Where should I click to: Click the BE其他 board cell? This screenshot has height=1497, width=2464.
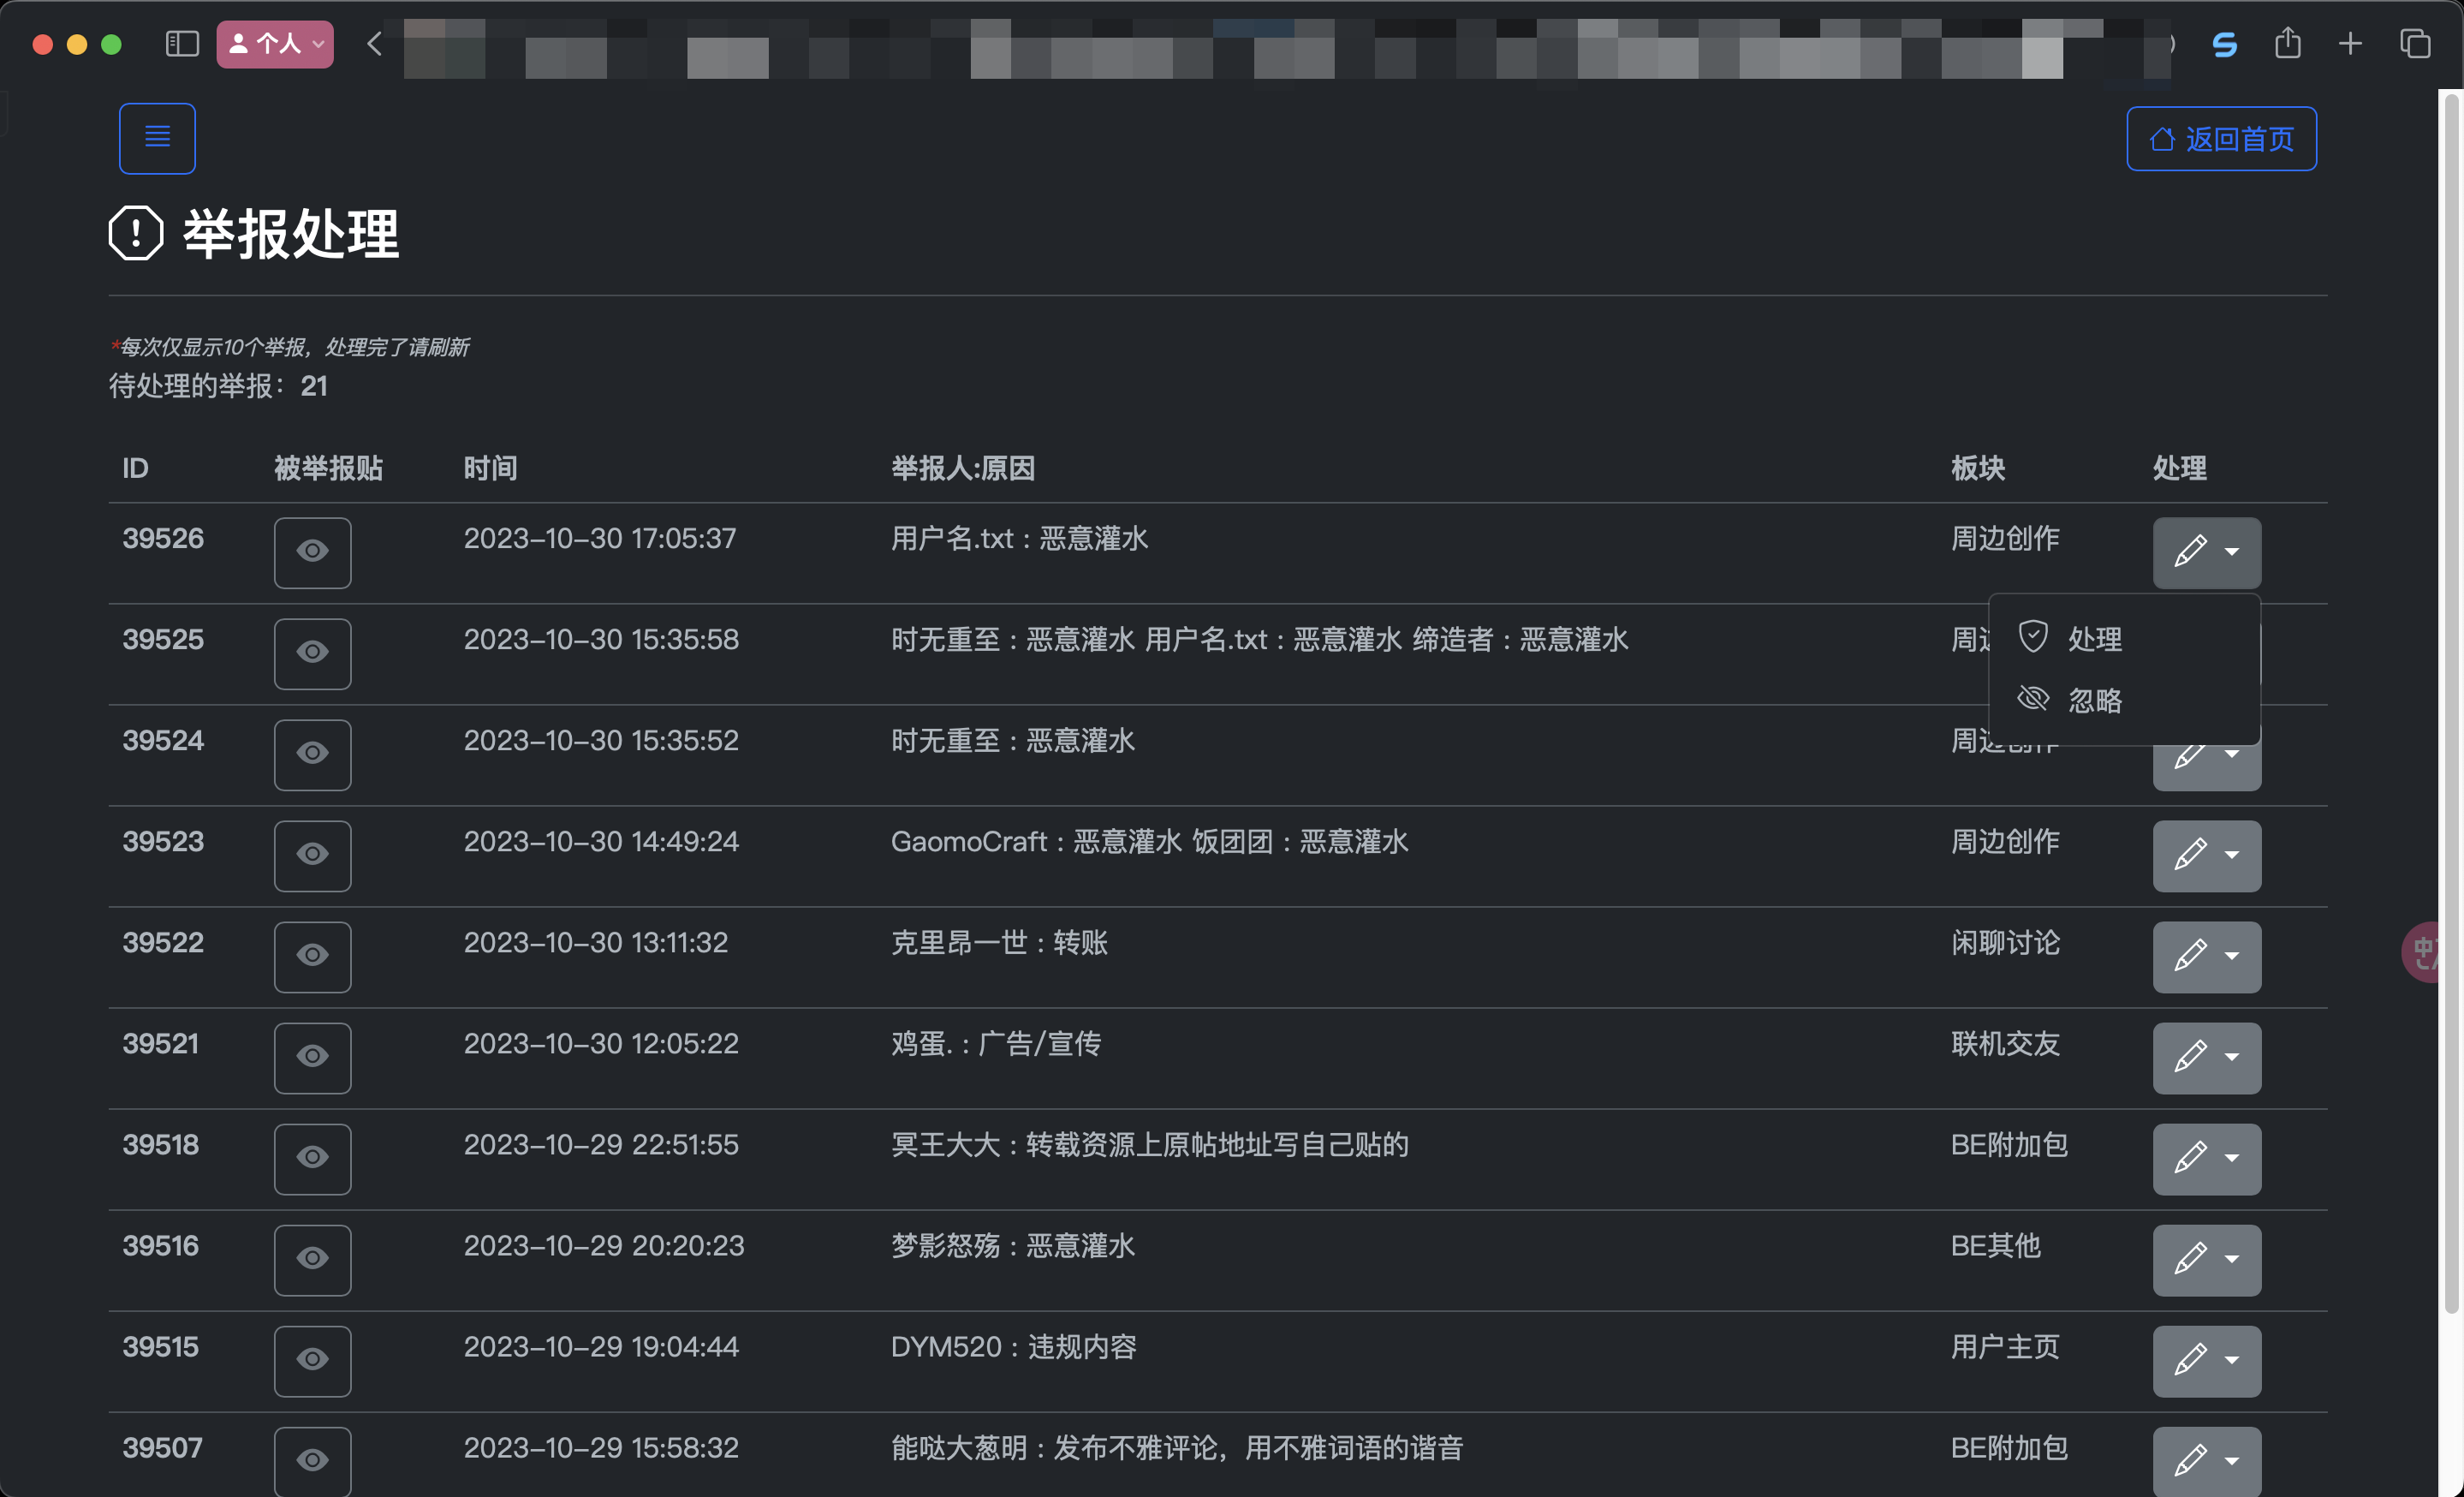tap(1995, 1245)
